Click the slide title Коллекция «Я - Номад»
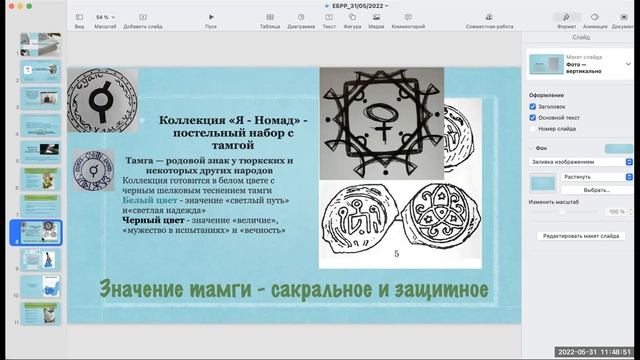Image resolution: width=640 pixels, height=360 pixels. click(233, 132)
